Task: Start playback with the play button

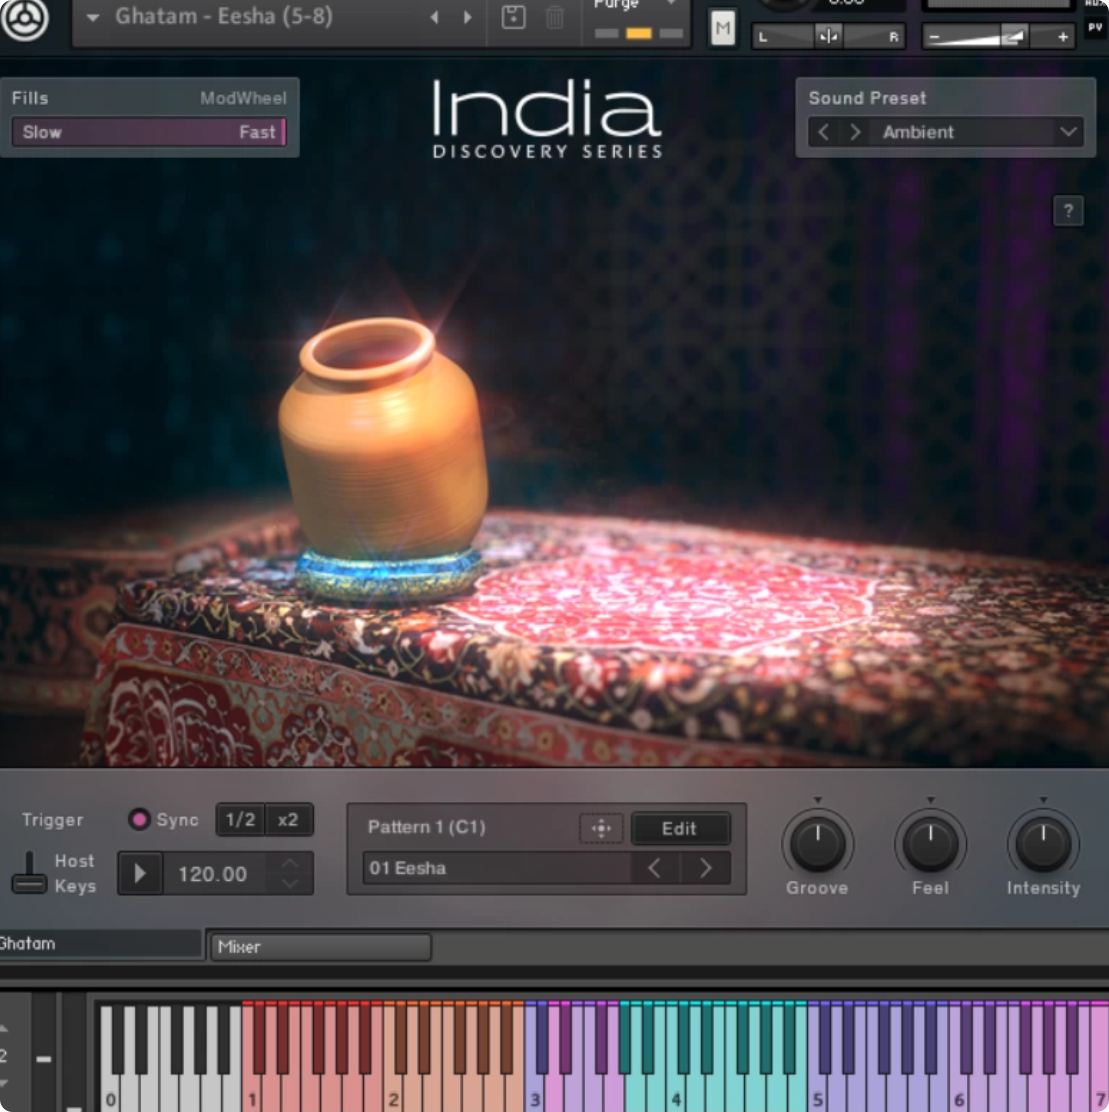Action: [140, 873]
